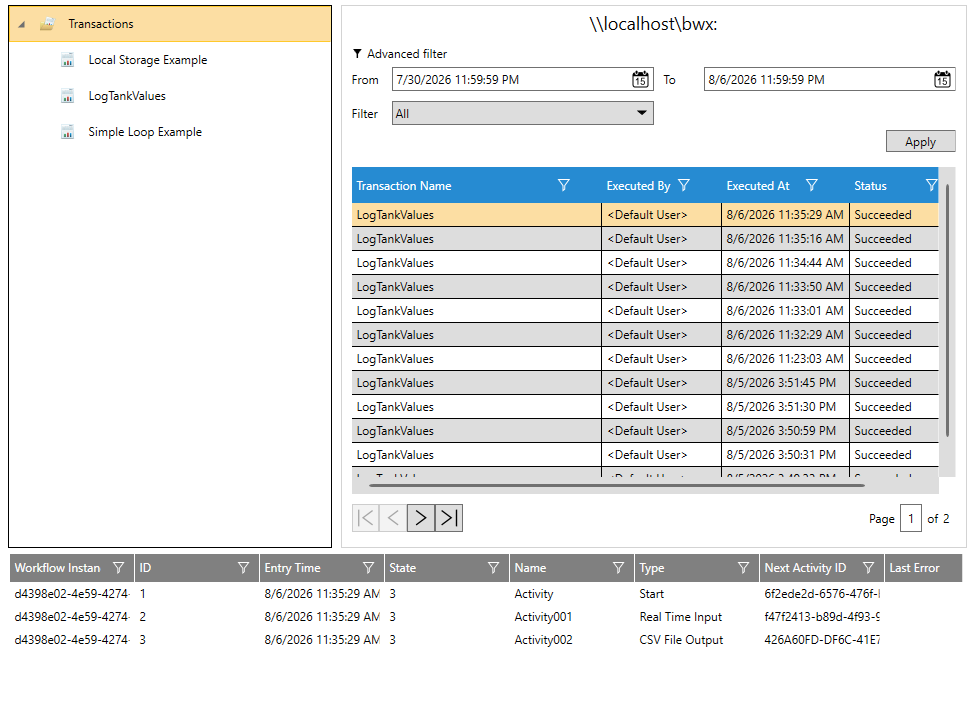
Task: Sort by Entry Time column header
Action: point(292,568)
